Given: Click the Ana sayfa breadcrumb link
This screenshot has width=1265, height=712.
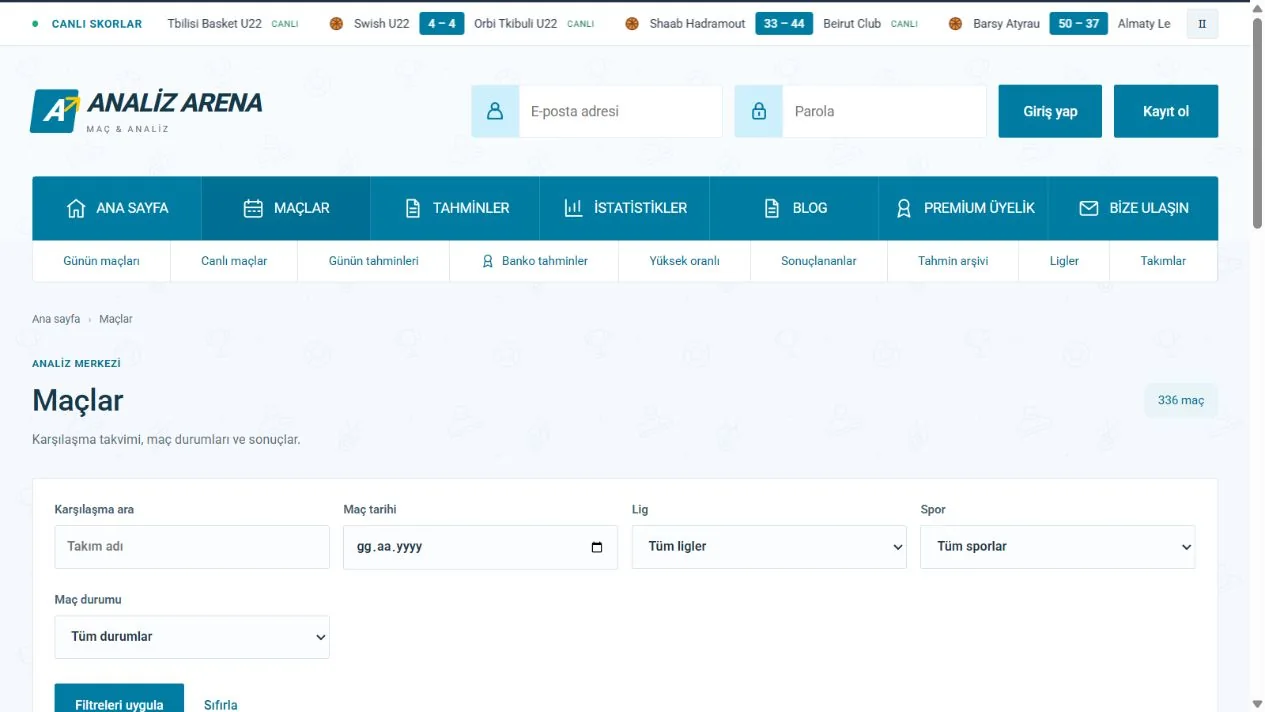Looking at the screenshot, I should [56, 319].
